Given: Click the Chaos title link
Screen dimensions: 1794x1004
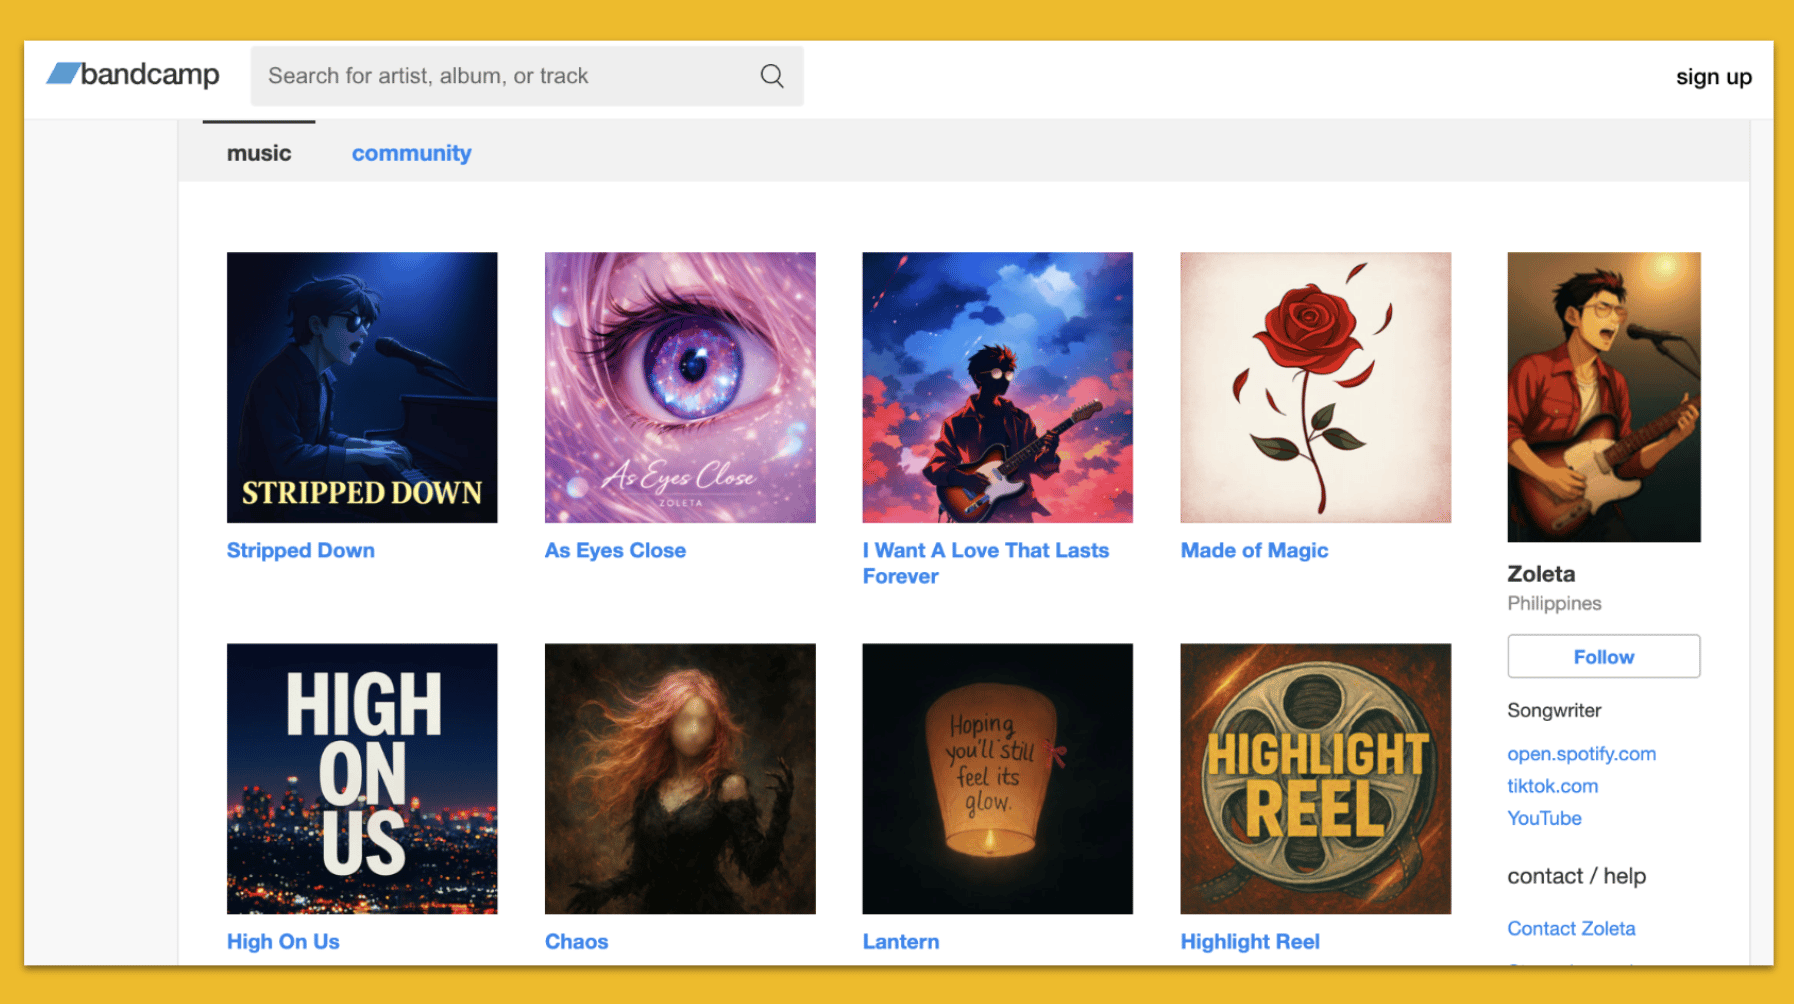Looking at the screenshot, I should 576,941.
